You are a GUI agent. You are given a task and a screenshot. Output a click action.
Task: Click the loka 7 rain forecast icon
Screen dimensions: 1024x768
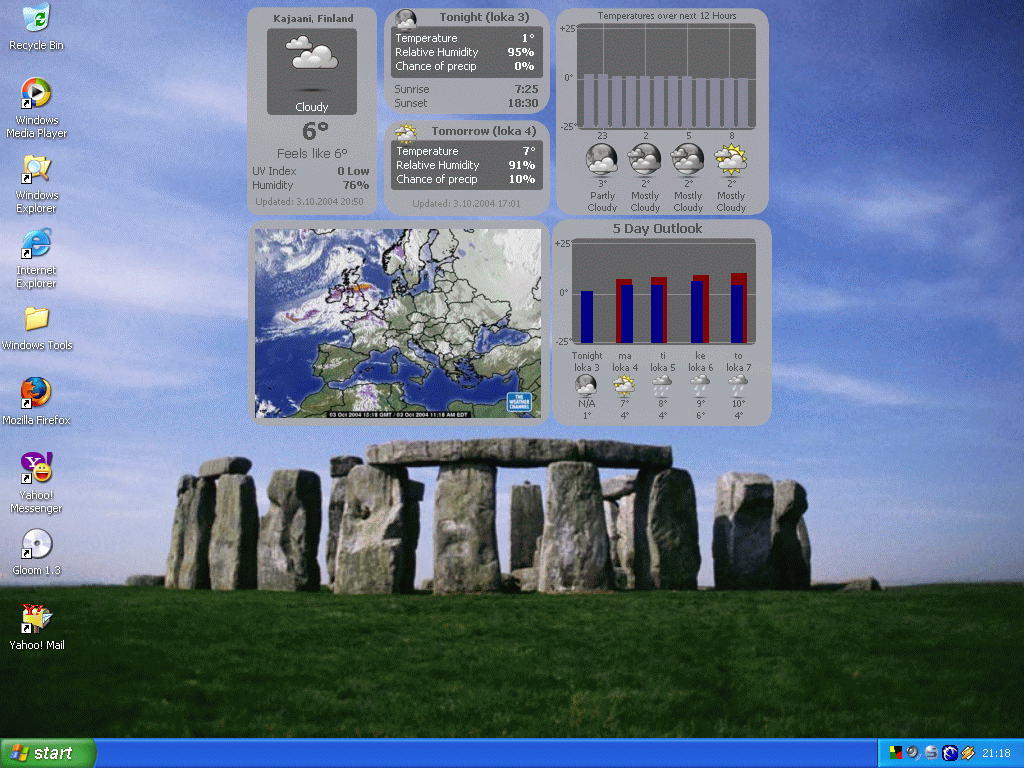pyautogui.click(x=738, y=384)
